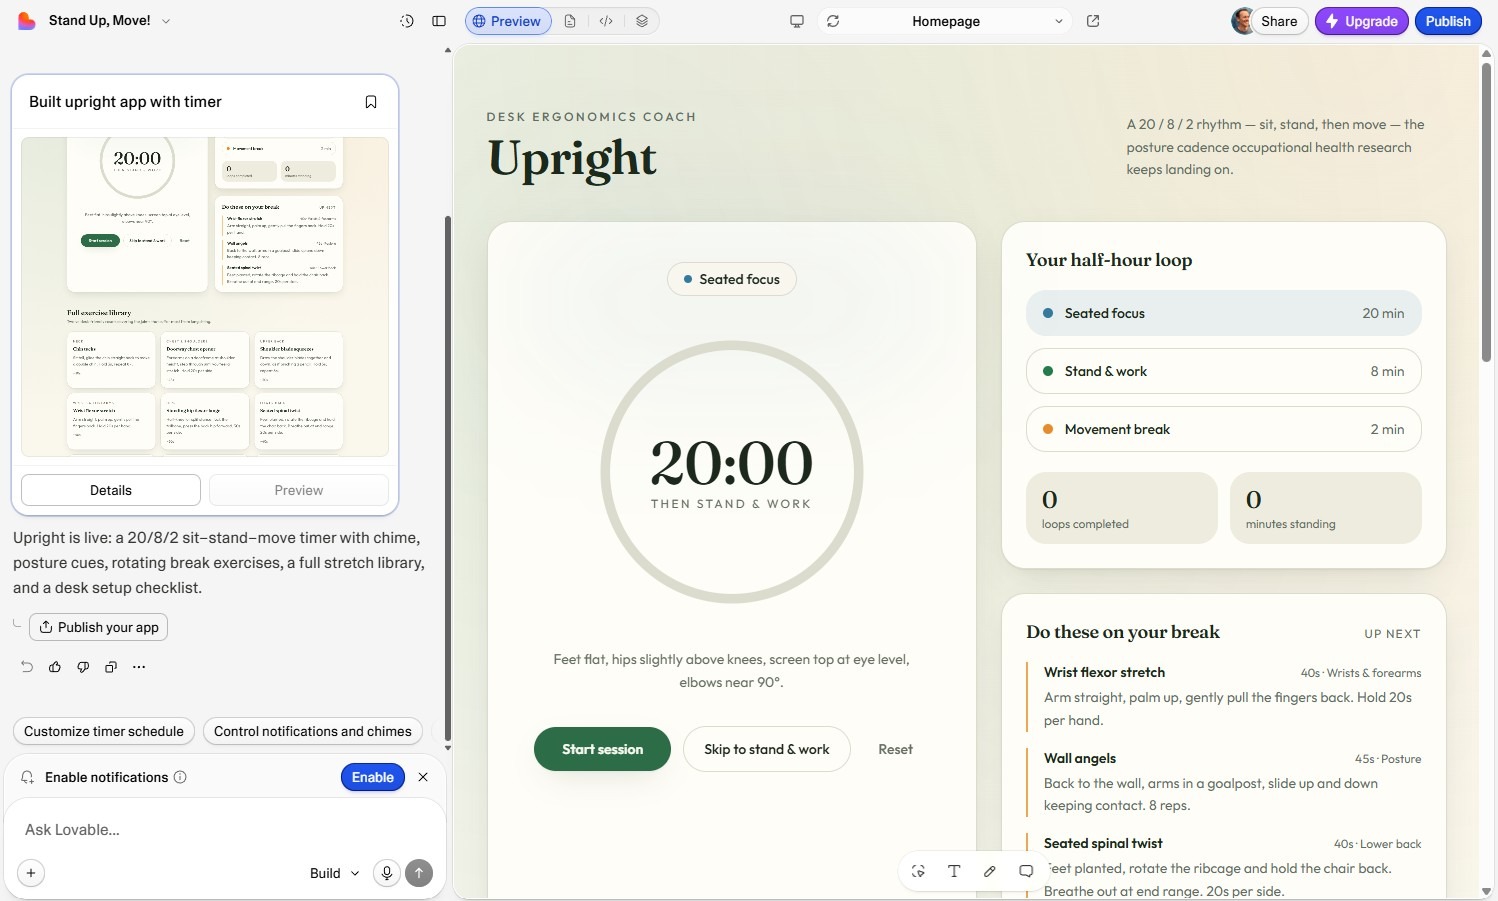Select the Movement break 2 min row

click(x=1224, y=429)
